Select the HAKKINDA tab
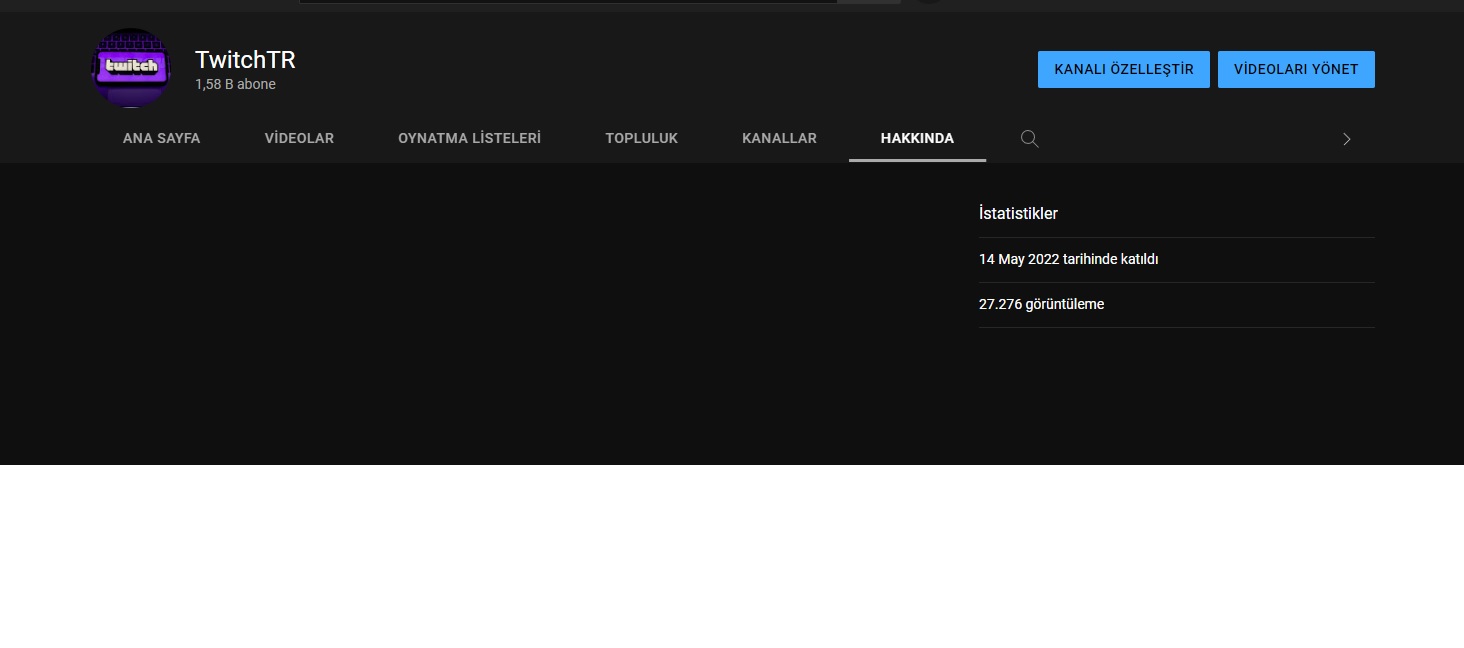The image size is (1464, 648). [x=917, y=139]
